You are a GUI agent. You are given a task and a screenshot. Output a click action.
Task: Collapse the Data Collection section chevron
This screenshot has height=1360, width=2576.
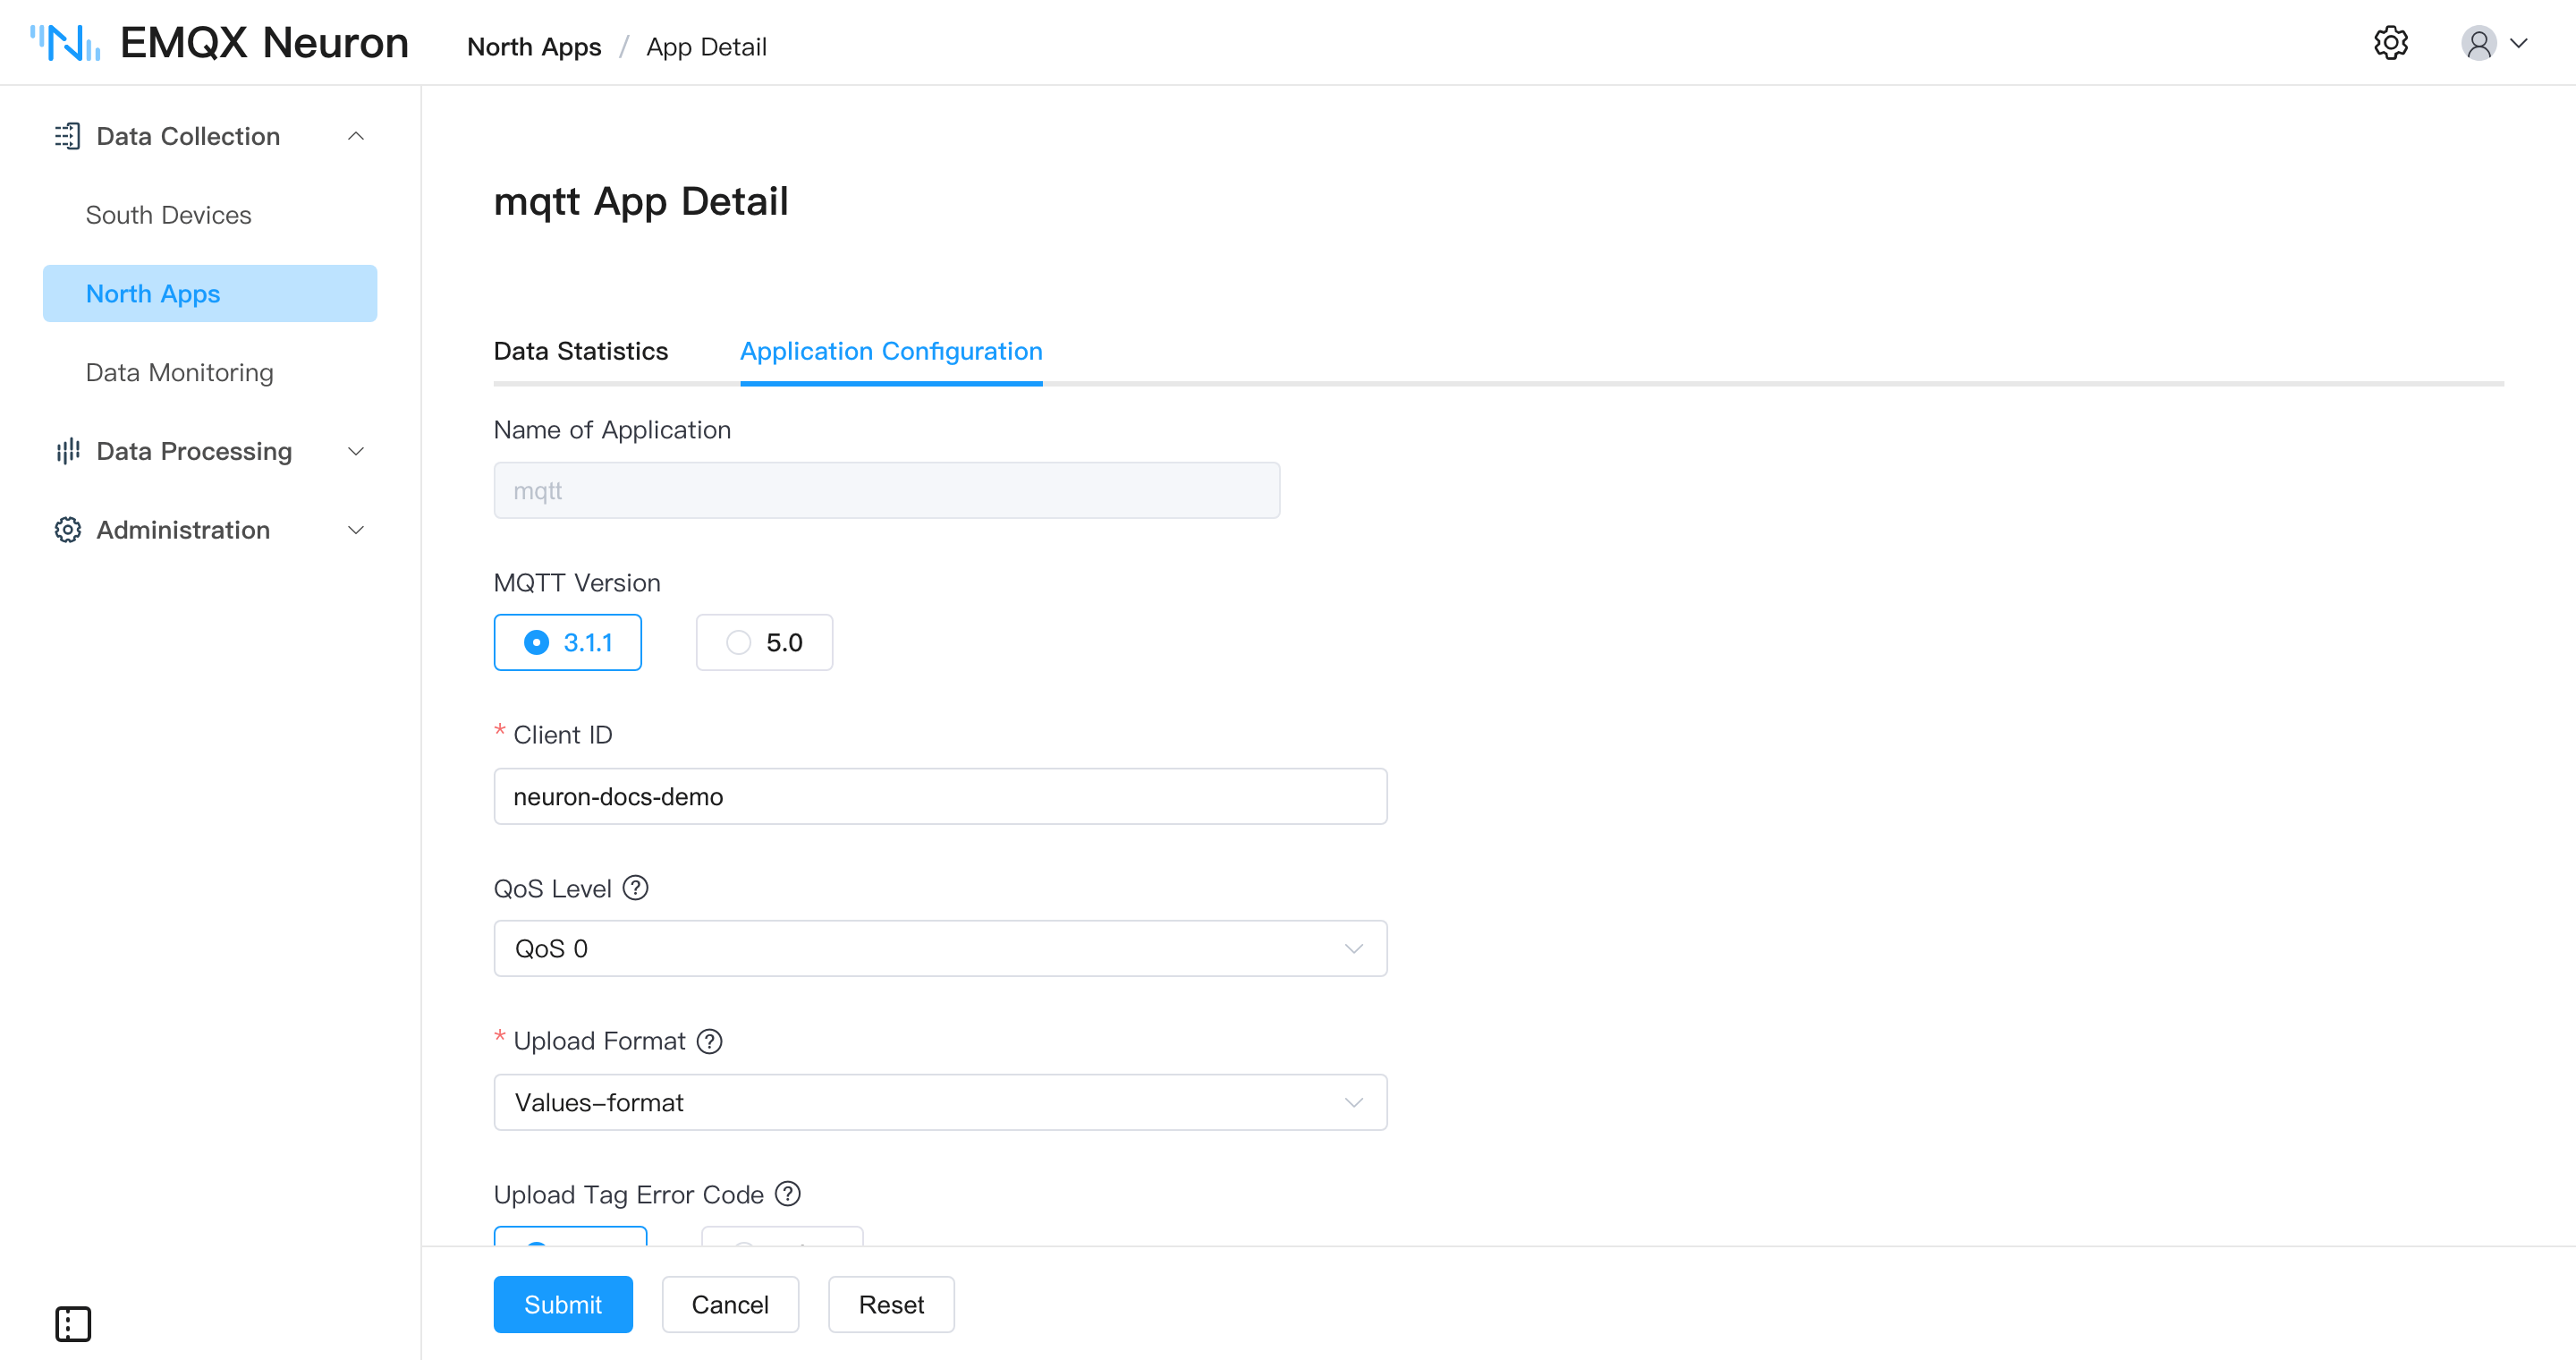click(356, 136)
